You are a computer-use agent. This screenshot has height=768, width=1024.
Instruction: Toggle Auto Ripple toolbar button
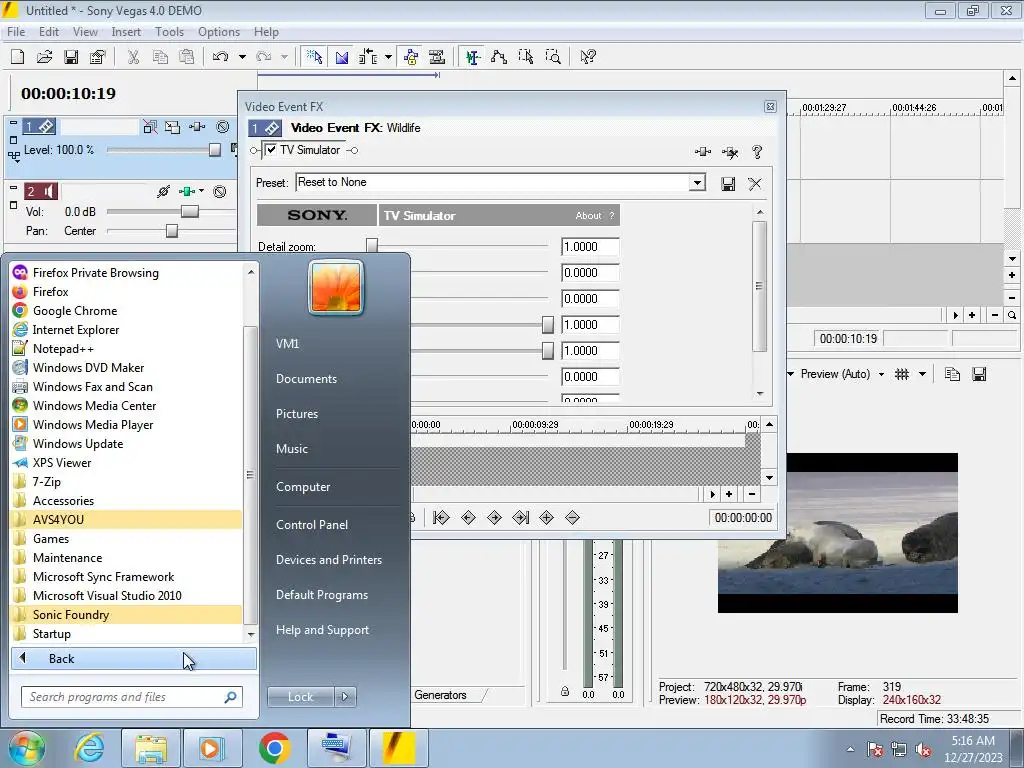tap(369, 57)
